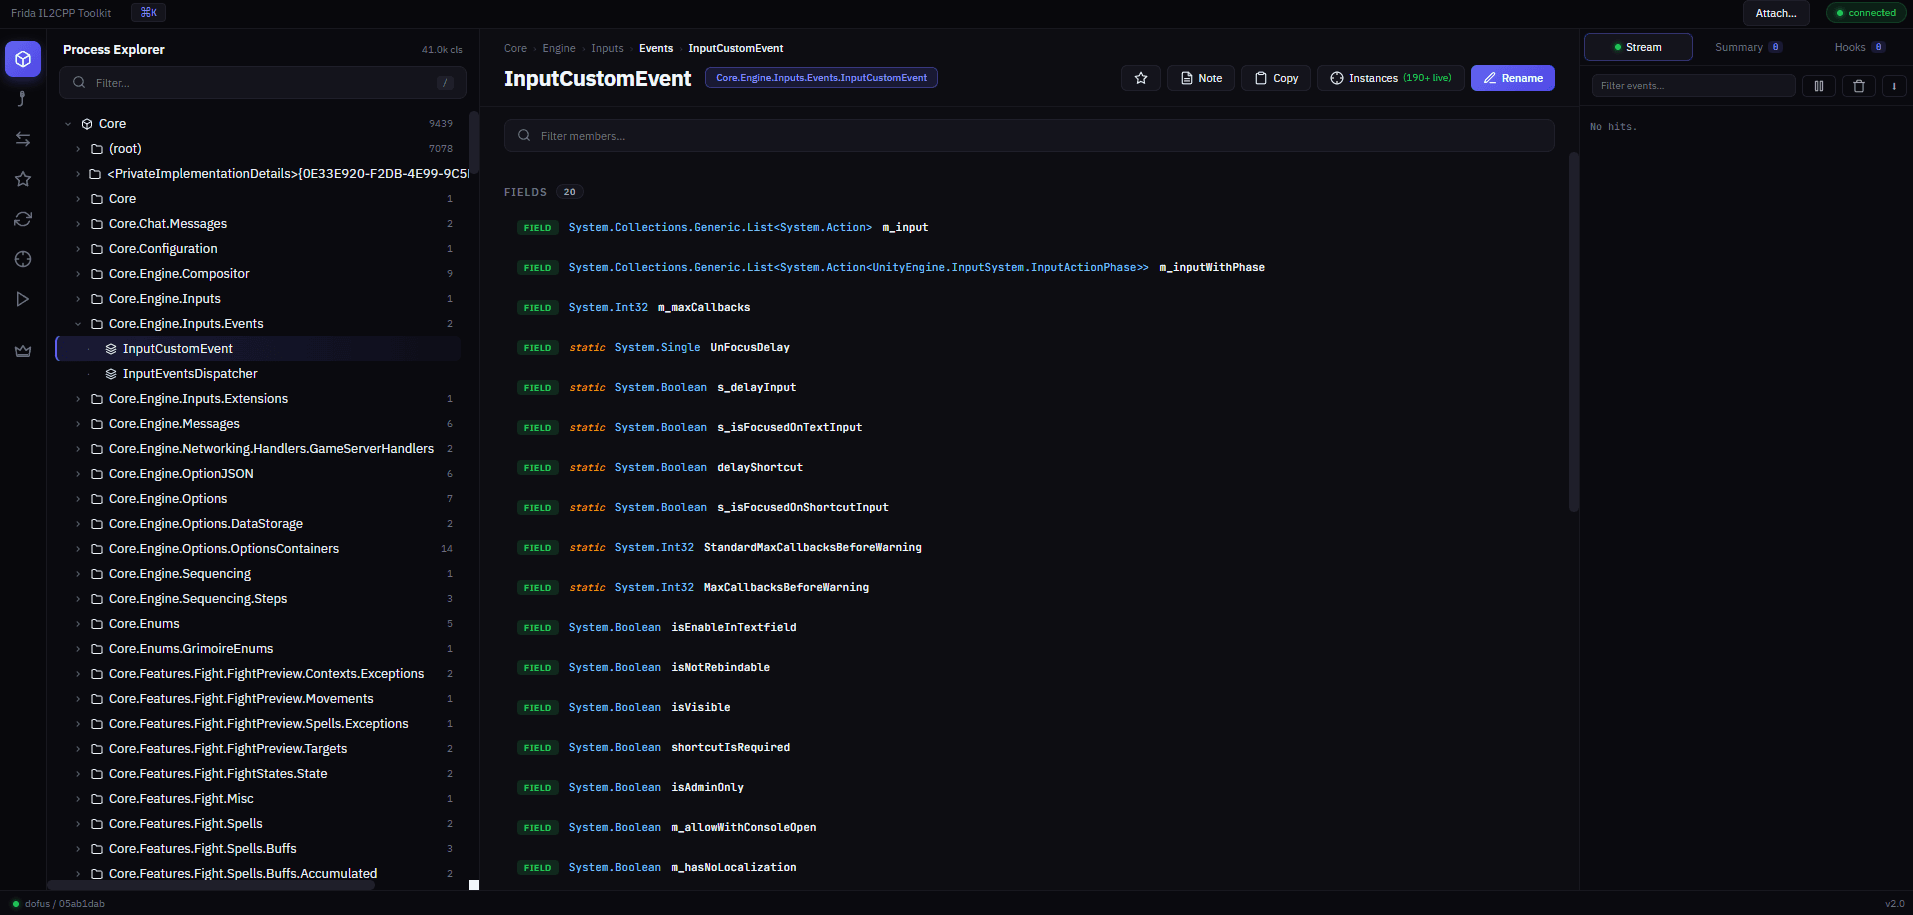This screenshot has height=915, width=1913.
Task: Open the crown sidebar icon
Action: 23,351
